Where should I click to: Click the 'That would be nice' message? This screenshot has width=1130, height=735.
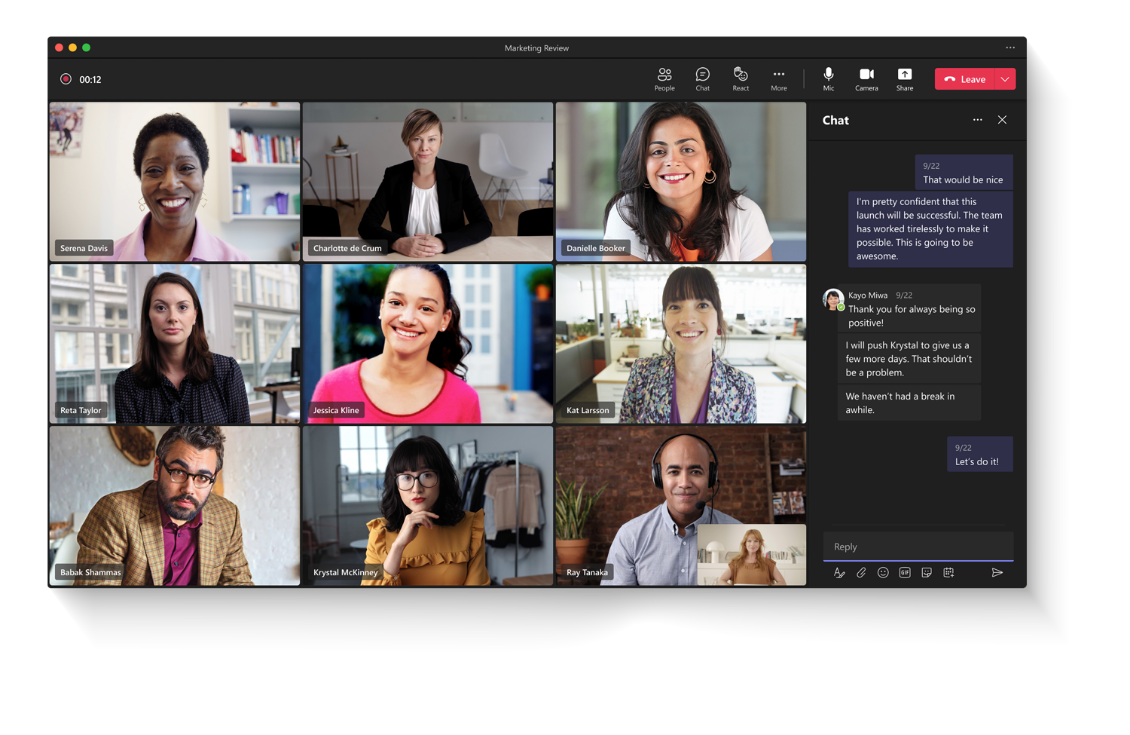click(964, 173)
